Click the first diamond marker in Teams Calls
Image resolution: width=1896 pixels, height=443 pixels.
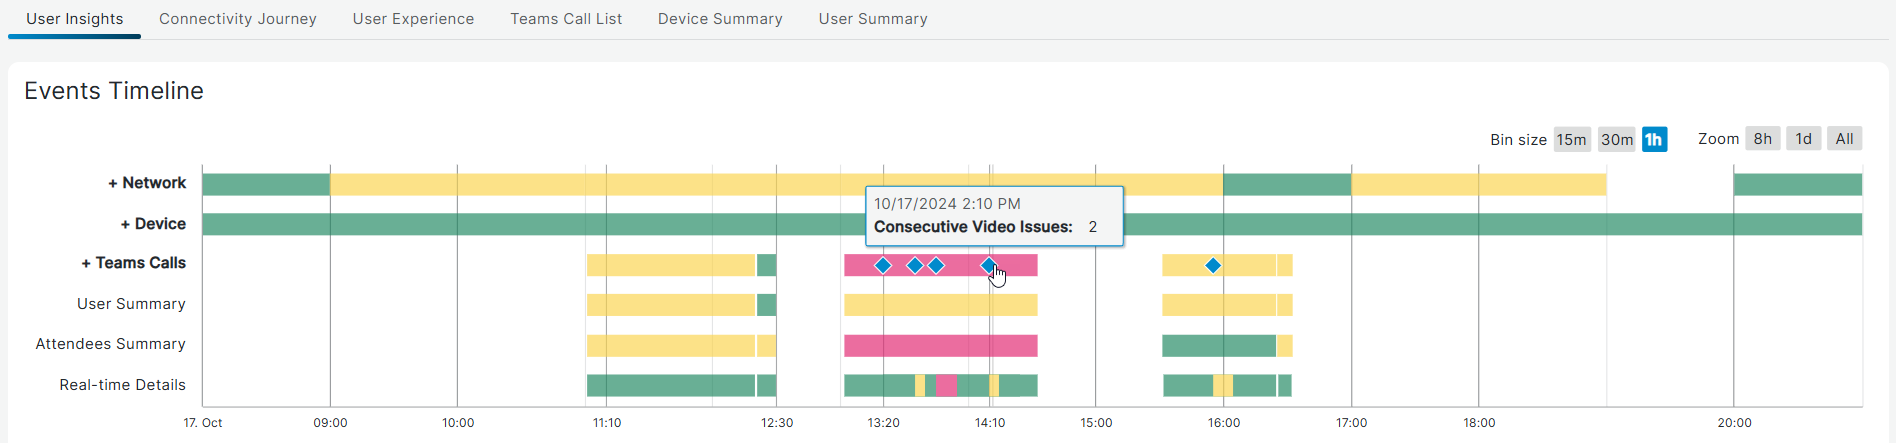(883, 265)
